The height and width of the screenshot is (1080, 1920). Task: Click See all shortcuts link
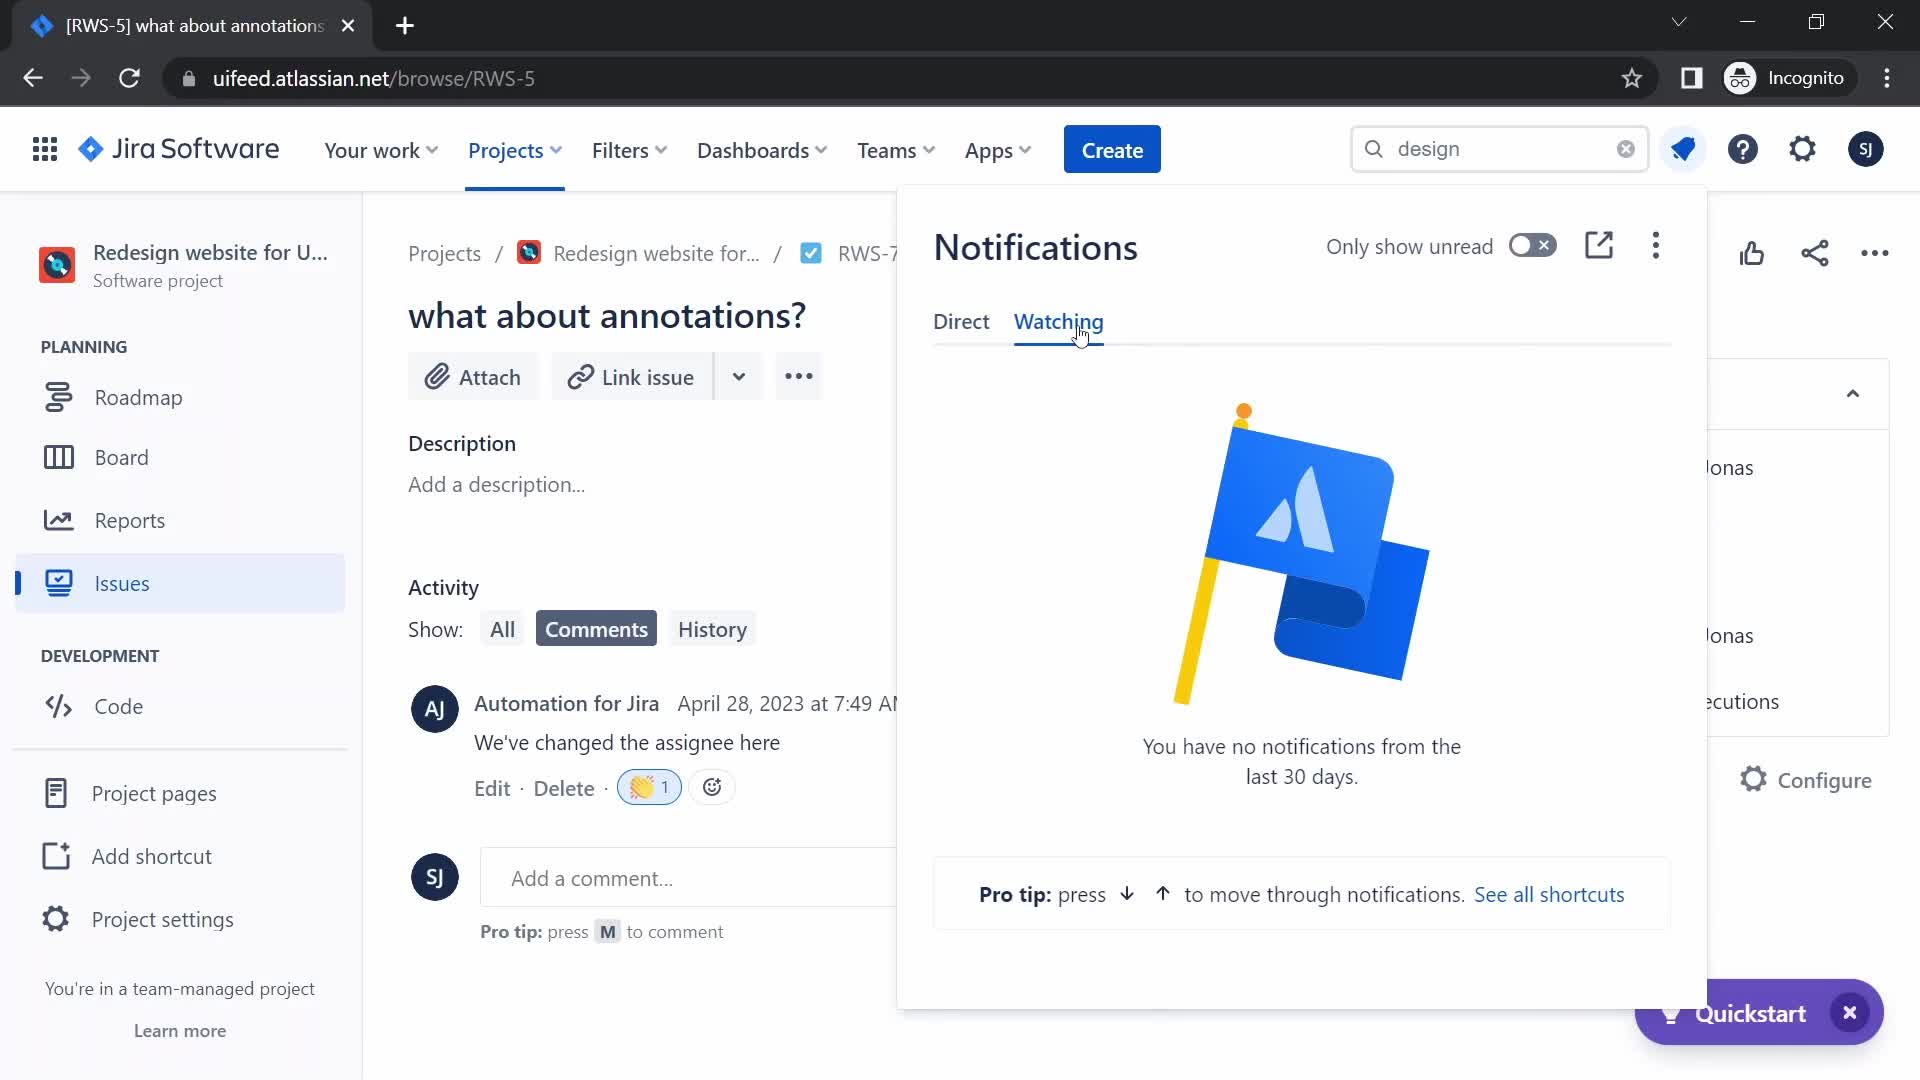tap(1549, 895)
